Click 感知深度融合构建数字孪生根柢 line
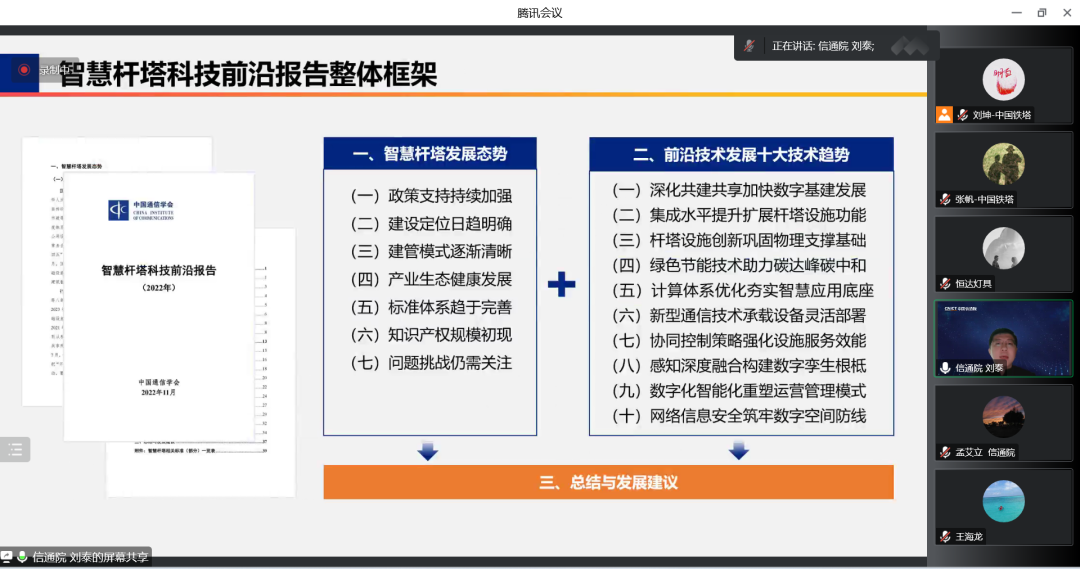Viewport: 1080px width, 569px height. 739,366
